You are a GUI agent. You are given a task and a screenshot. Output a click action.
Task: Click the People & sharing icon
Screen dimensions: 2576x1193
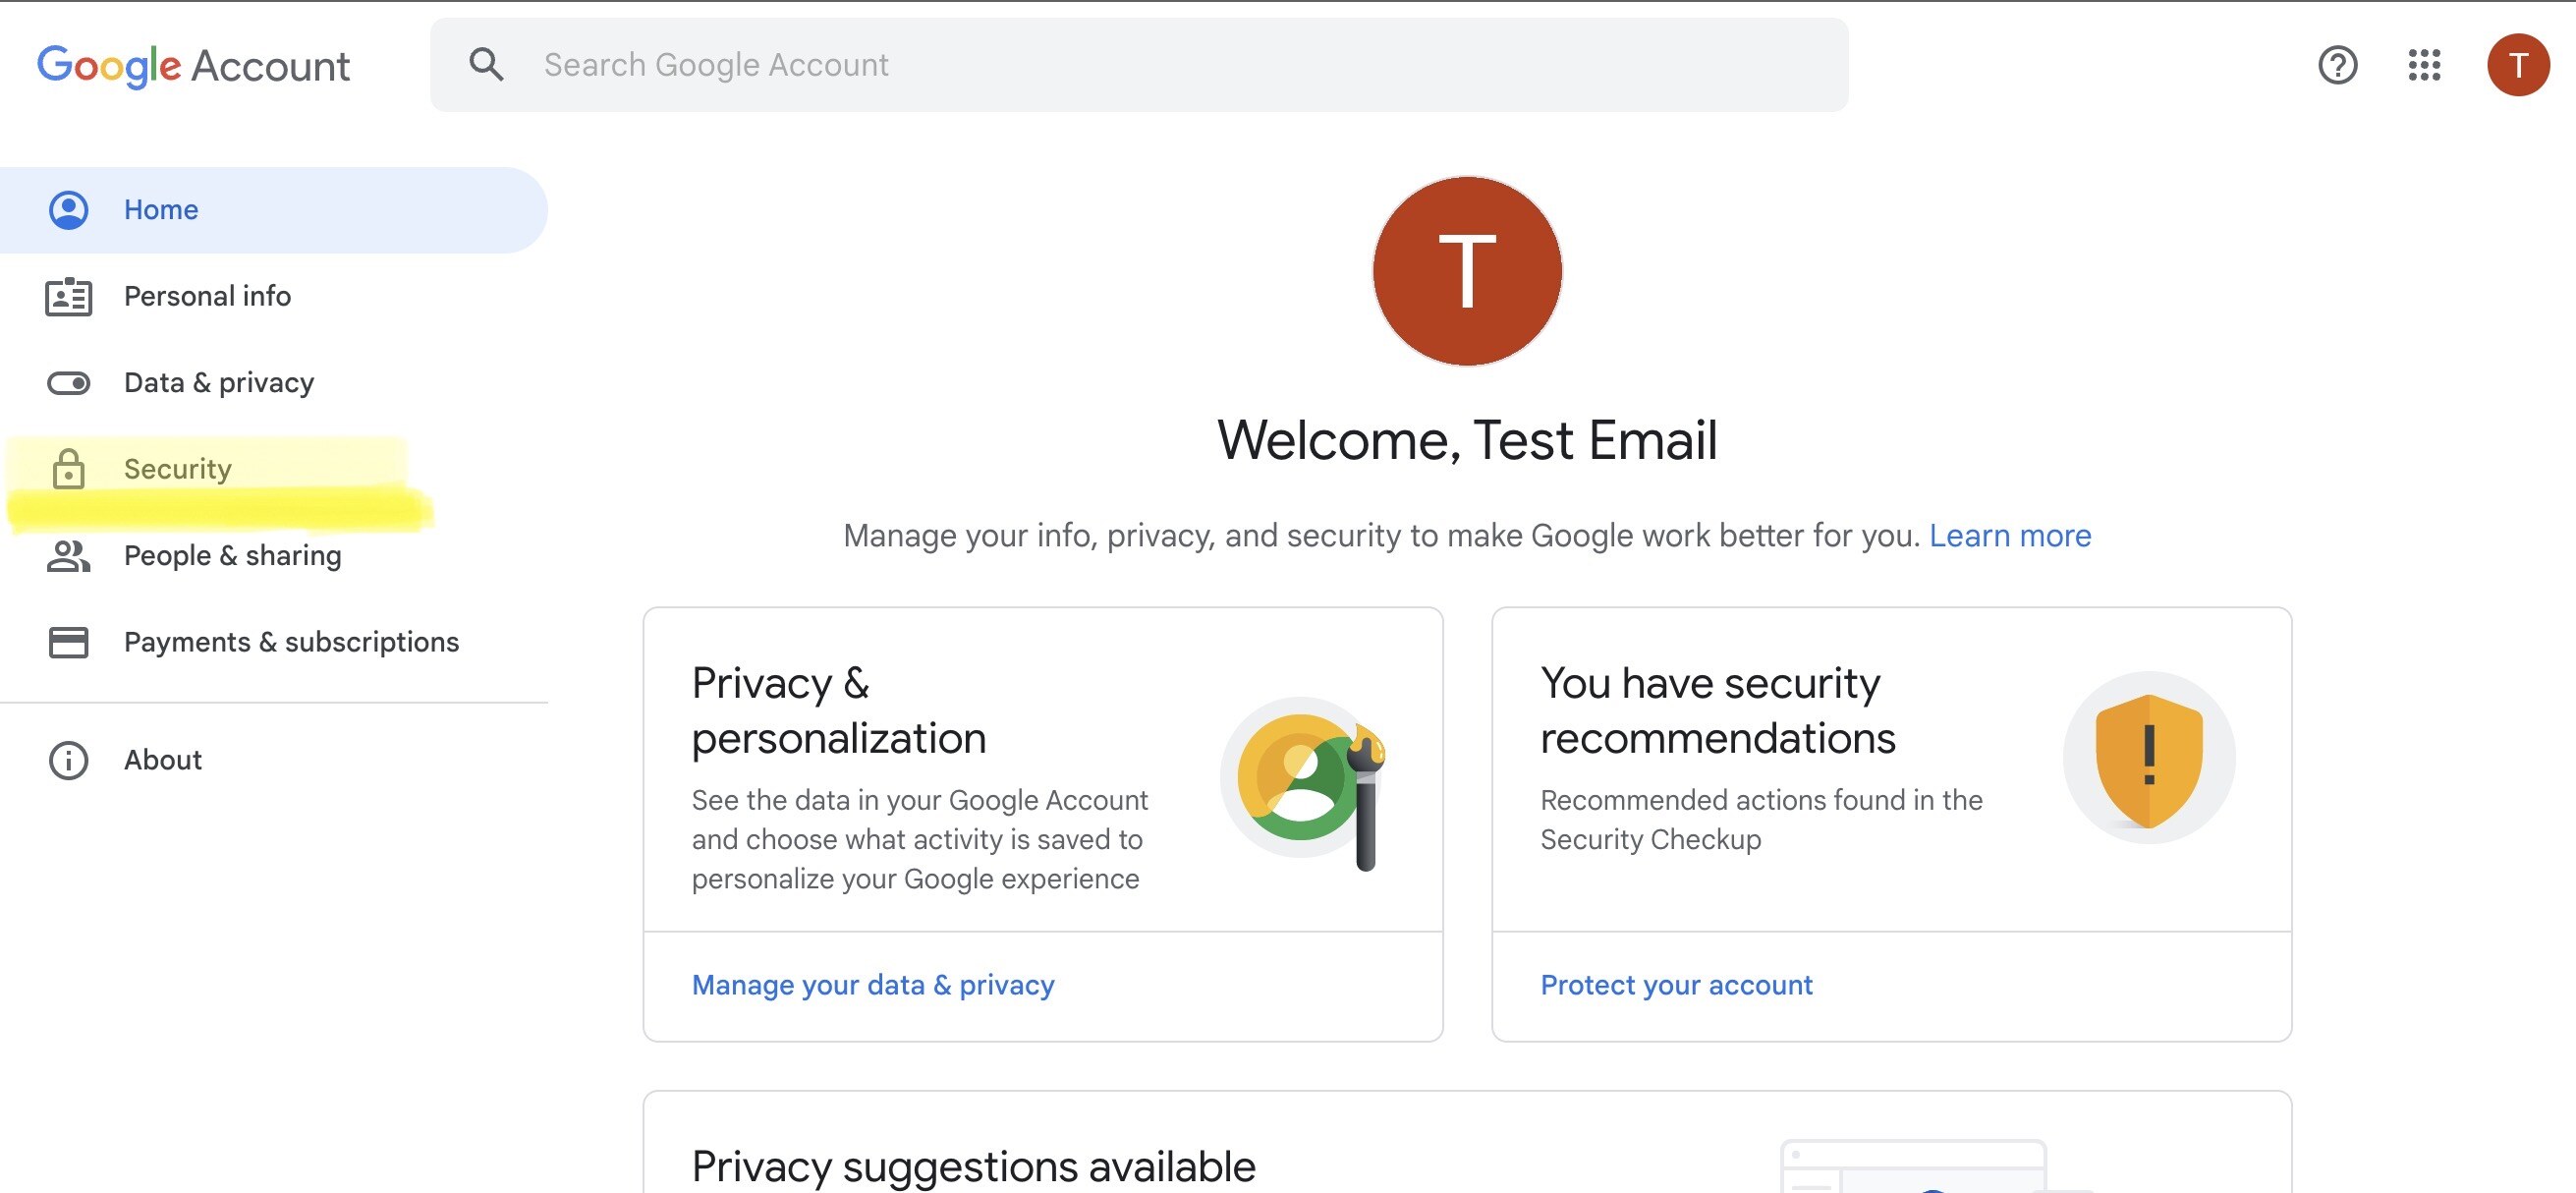pos(68,556)
